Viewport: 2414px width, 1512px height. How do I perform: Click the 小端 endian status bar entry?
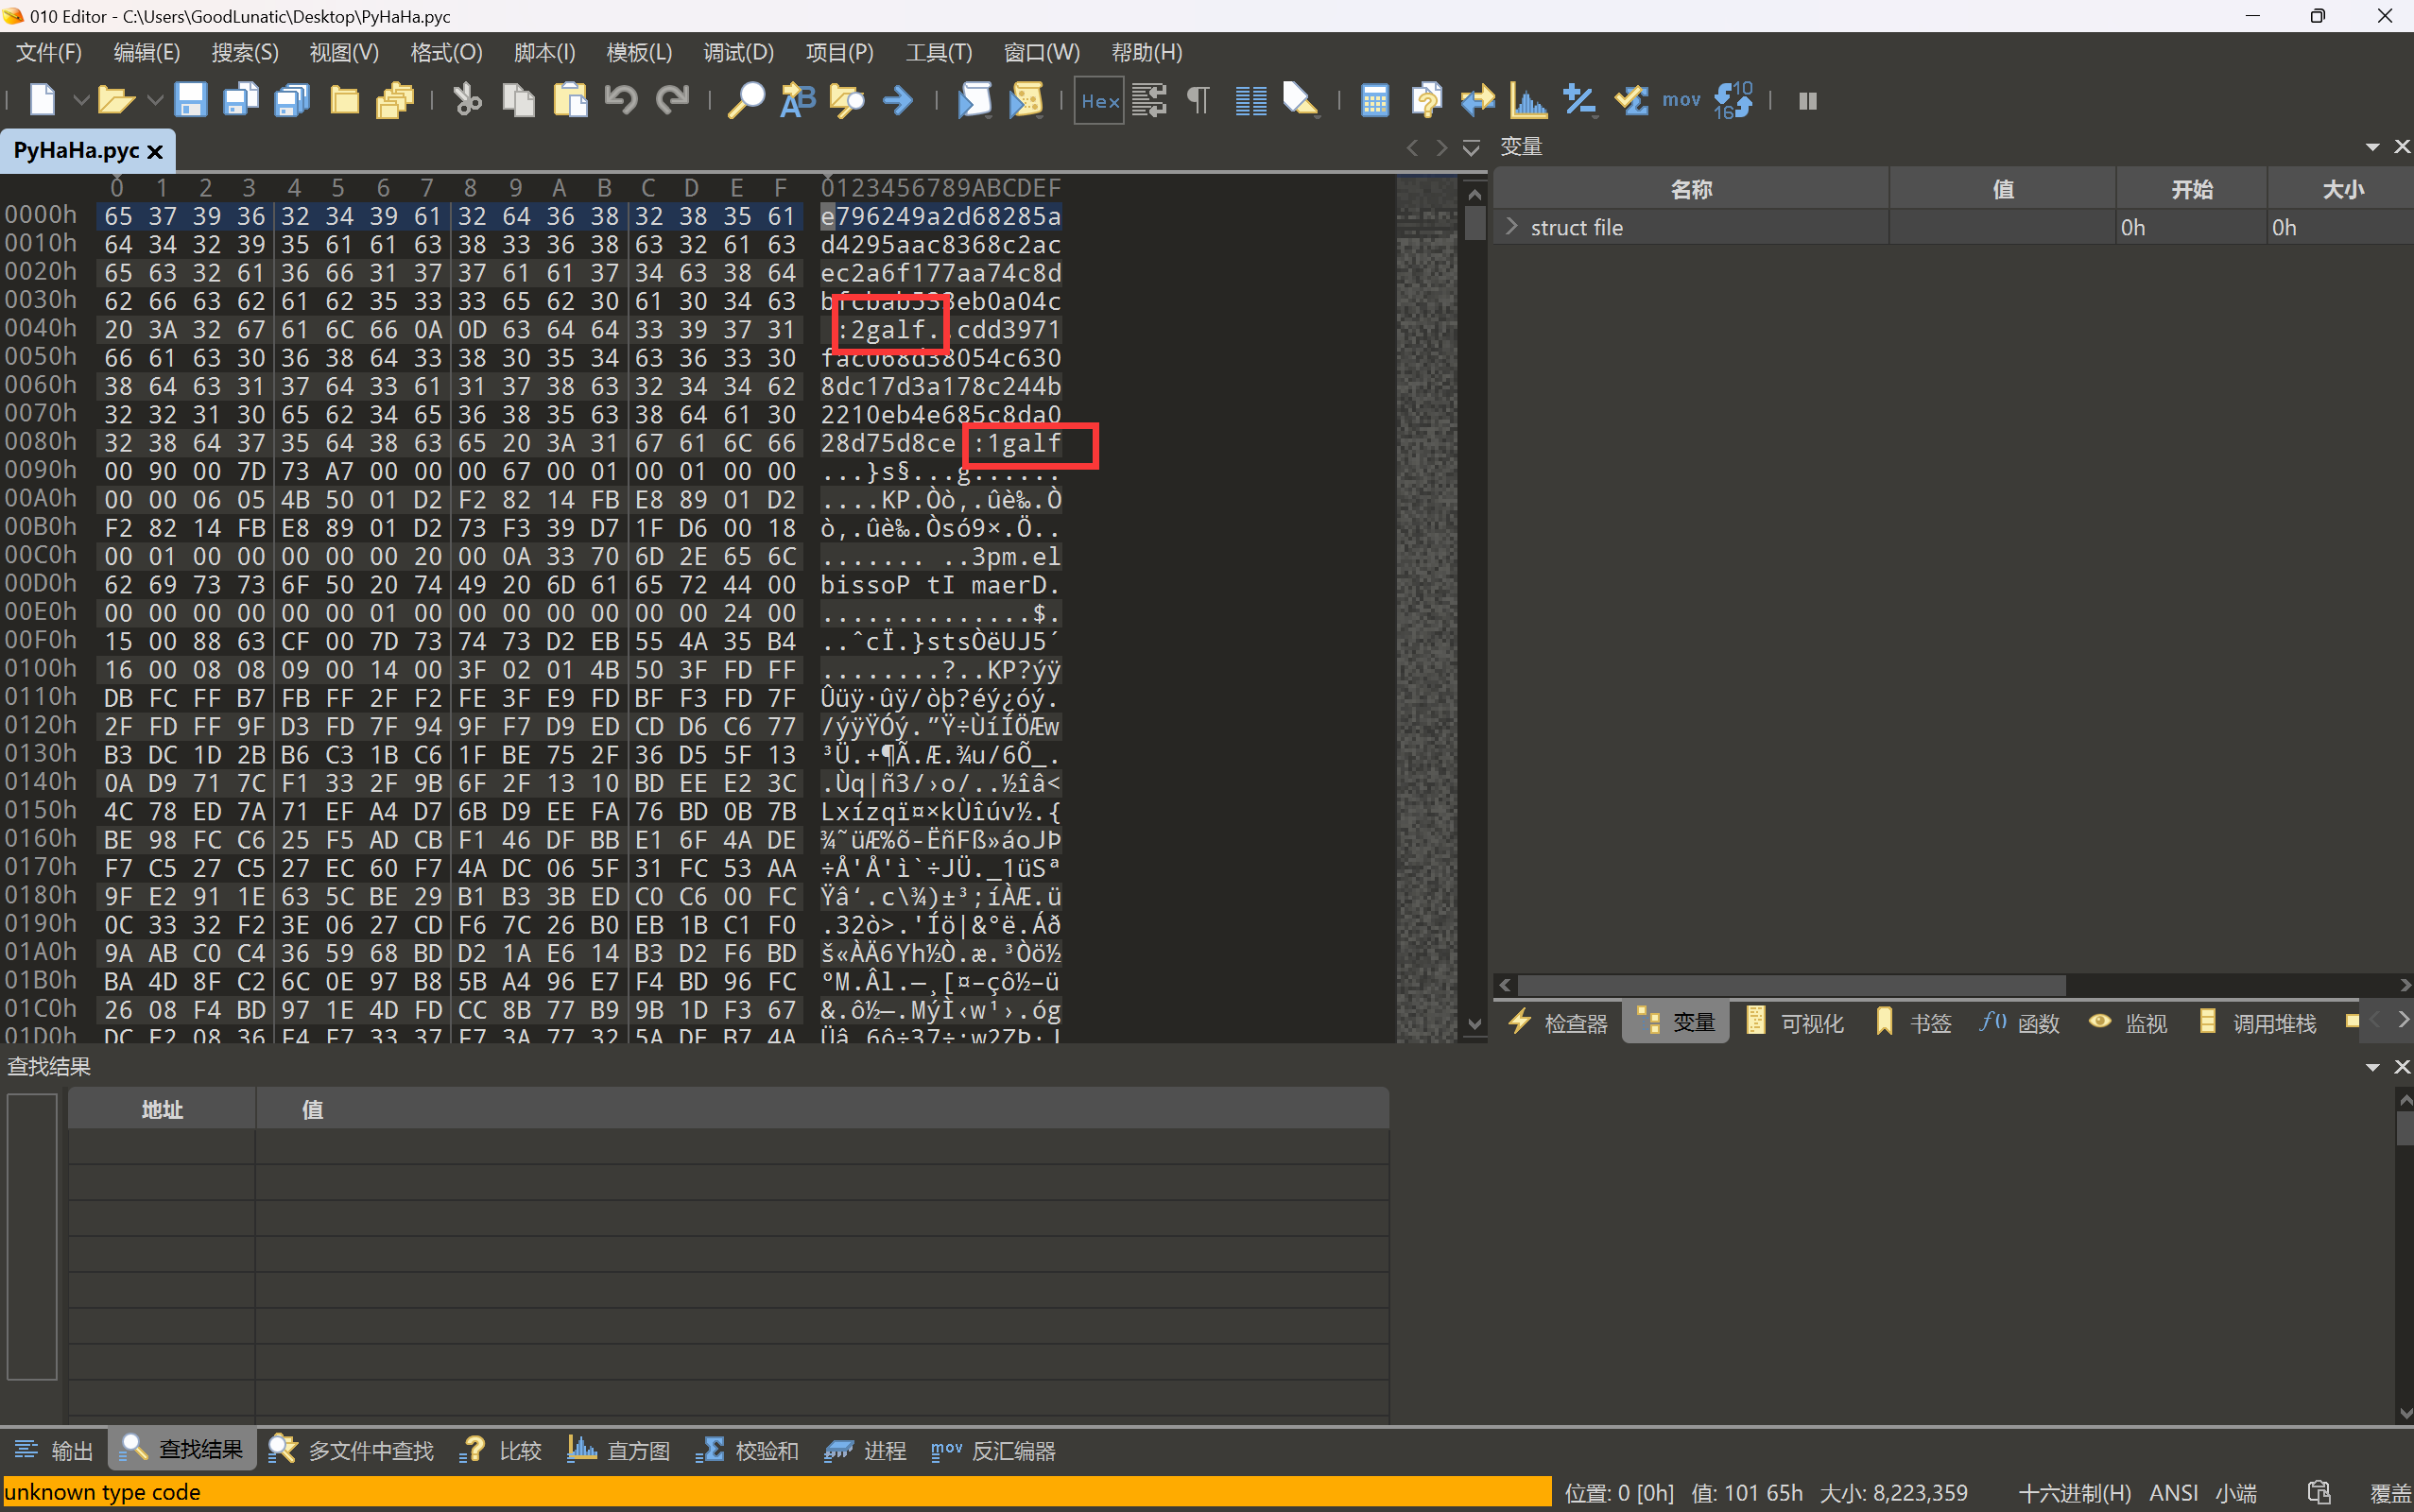pyautogui.click(x=2236, y=1493)
